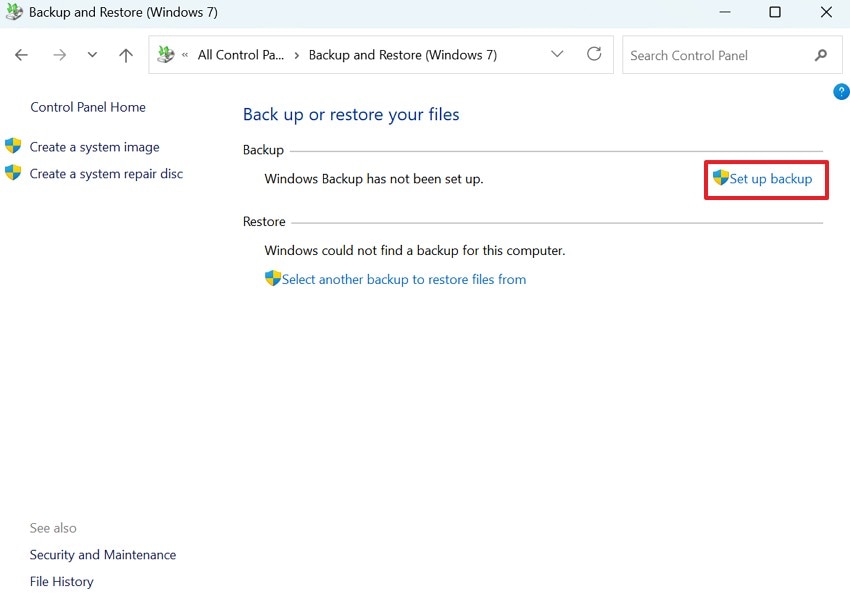Click 'Back up or restore your files' heading
This screenshot has width=850, height=602.
click(x=351, y=114)
